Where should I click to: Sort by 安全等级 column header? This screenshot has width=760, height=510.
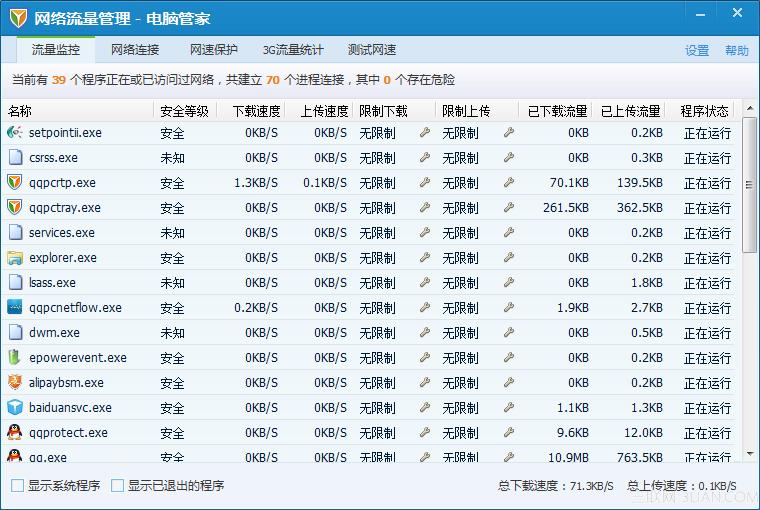[x=185, y=111]
